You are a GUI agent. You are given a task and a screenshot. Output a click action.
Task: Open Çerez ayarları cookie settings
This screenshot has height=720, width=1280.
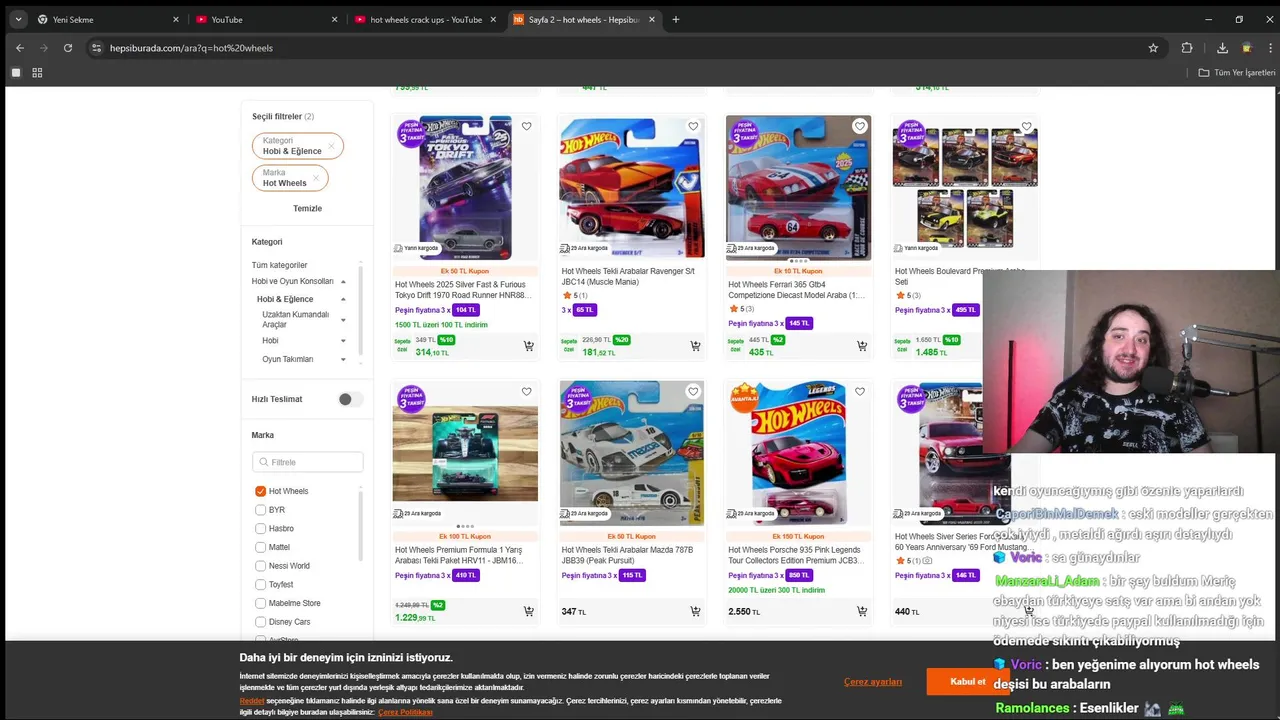click(x=873, y=682)
